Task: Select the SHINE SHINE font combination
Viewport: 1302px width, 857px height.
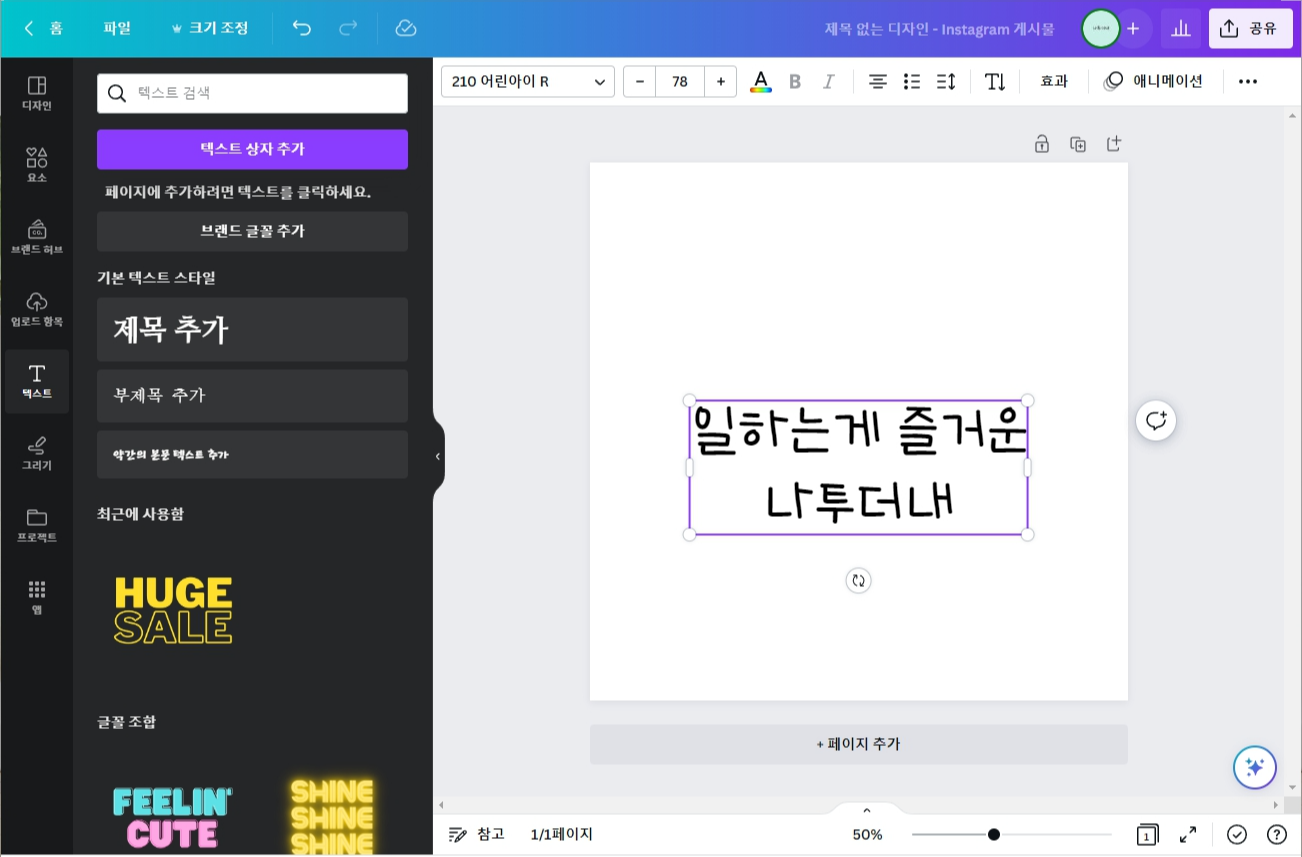Action: point(331,816)
